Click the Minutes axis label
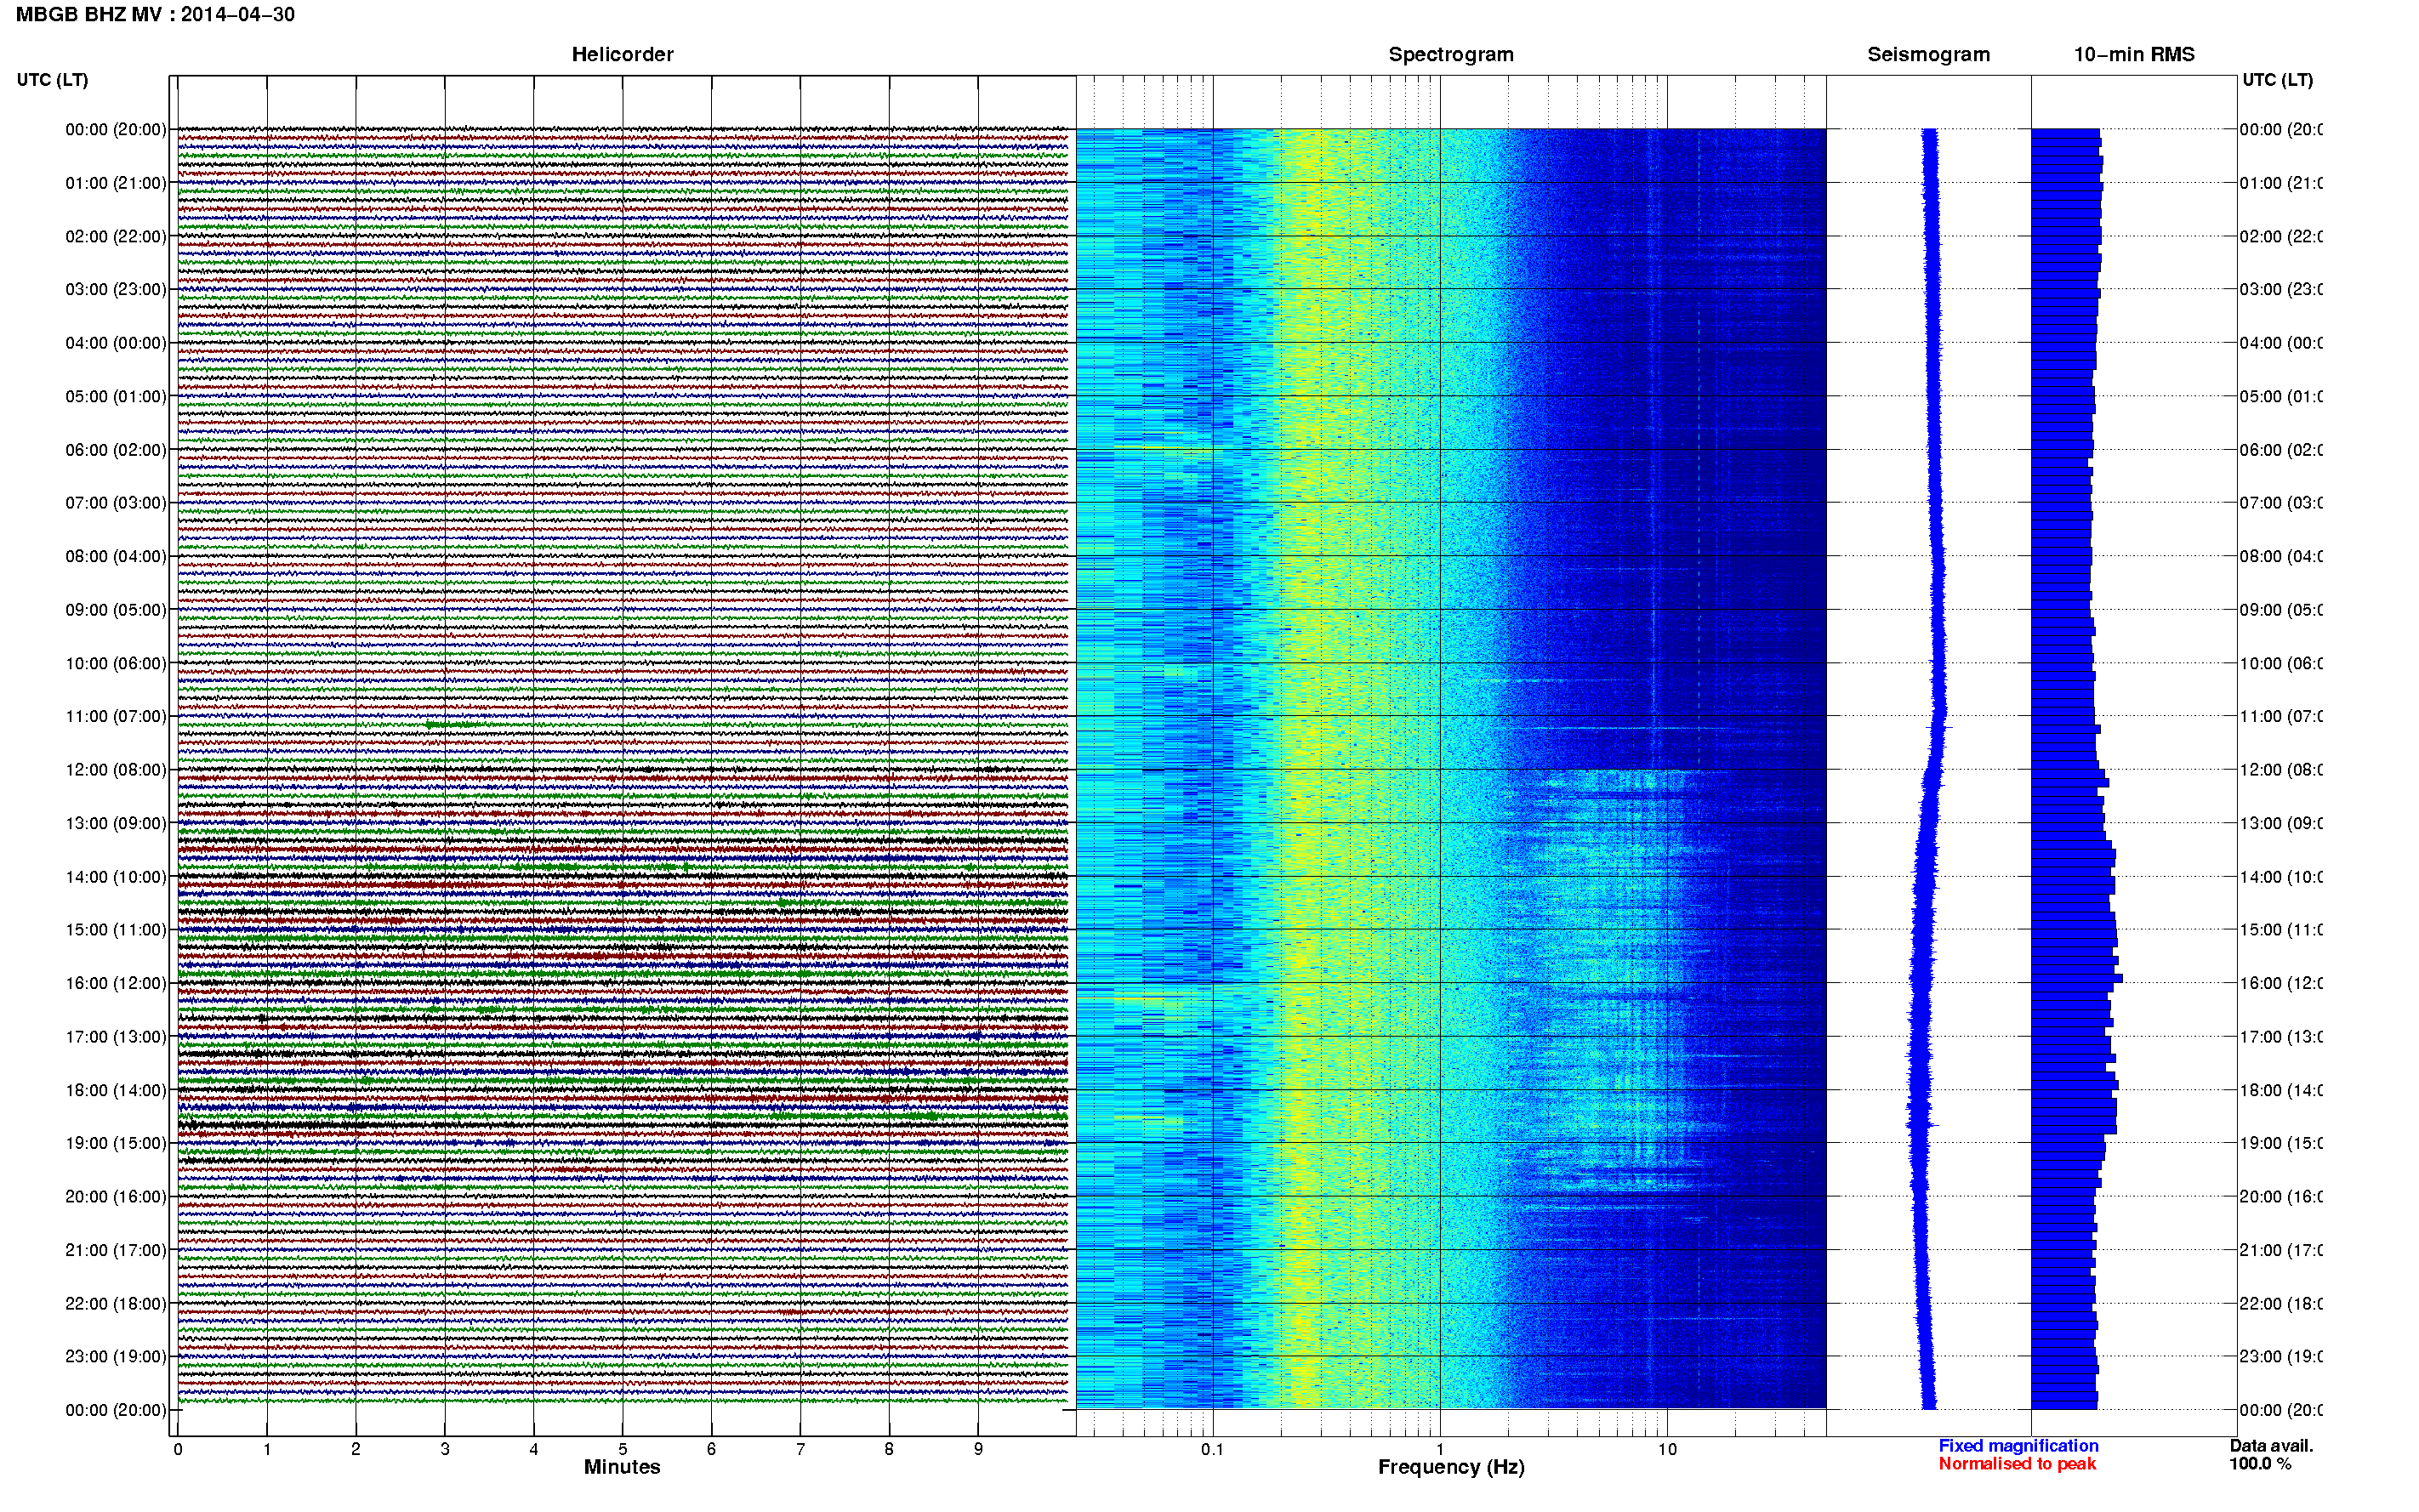This screenshot has width=2419, height=1512. (x=622, y=1467)
